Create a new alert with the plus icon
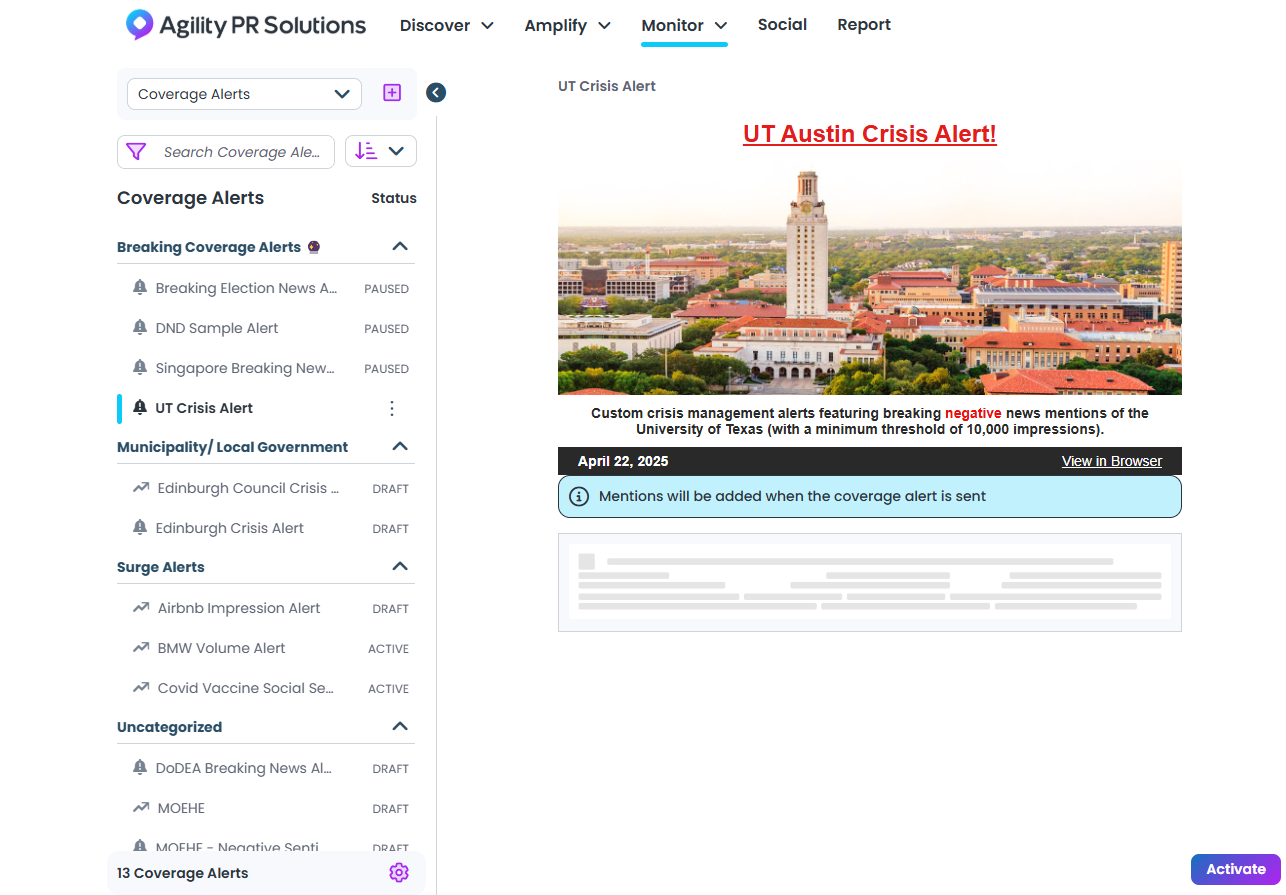Viewport: 1286px width, 895px height. tap(391, 92)
